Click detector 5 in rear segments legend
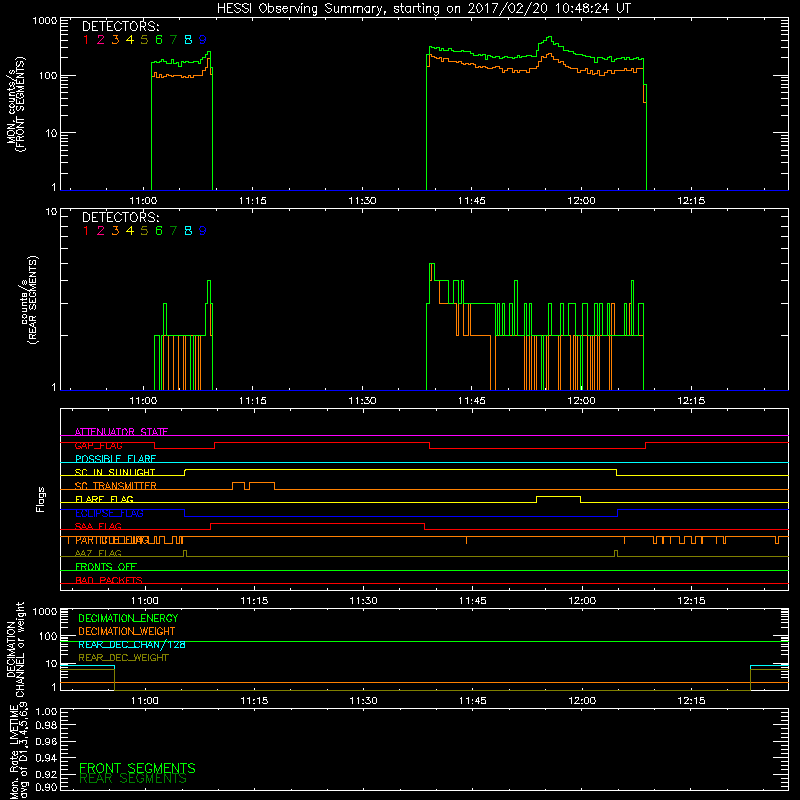Screen dimensions: 800x800 pyautogui.click(x=144, y=231)
